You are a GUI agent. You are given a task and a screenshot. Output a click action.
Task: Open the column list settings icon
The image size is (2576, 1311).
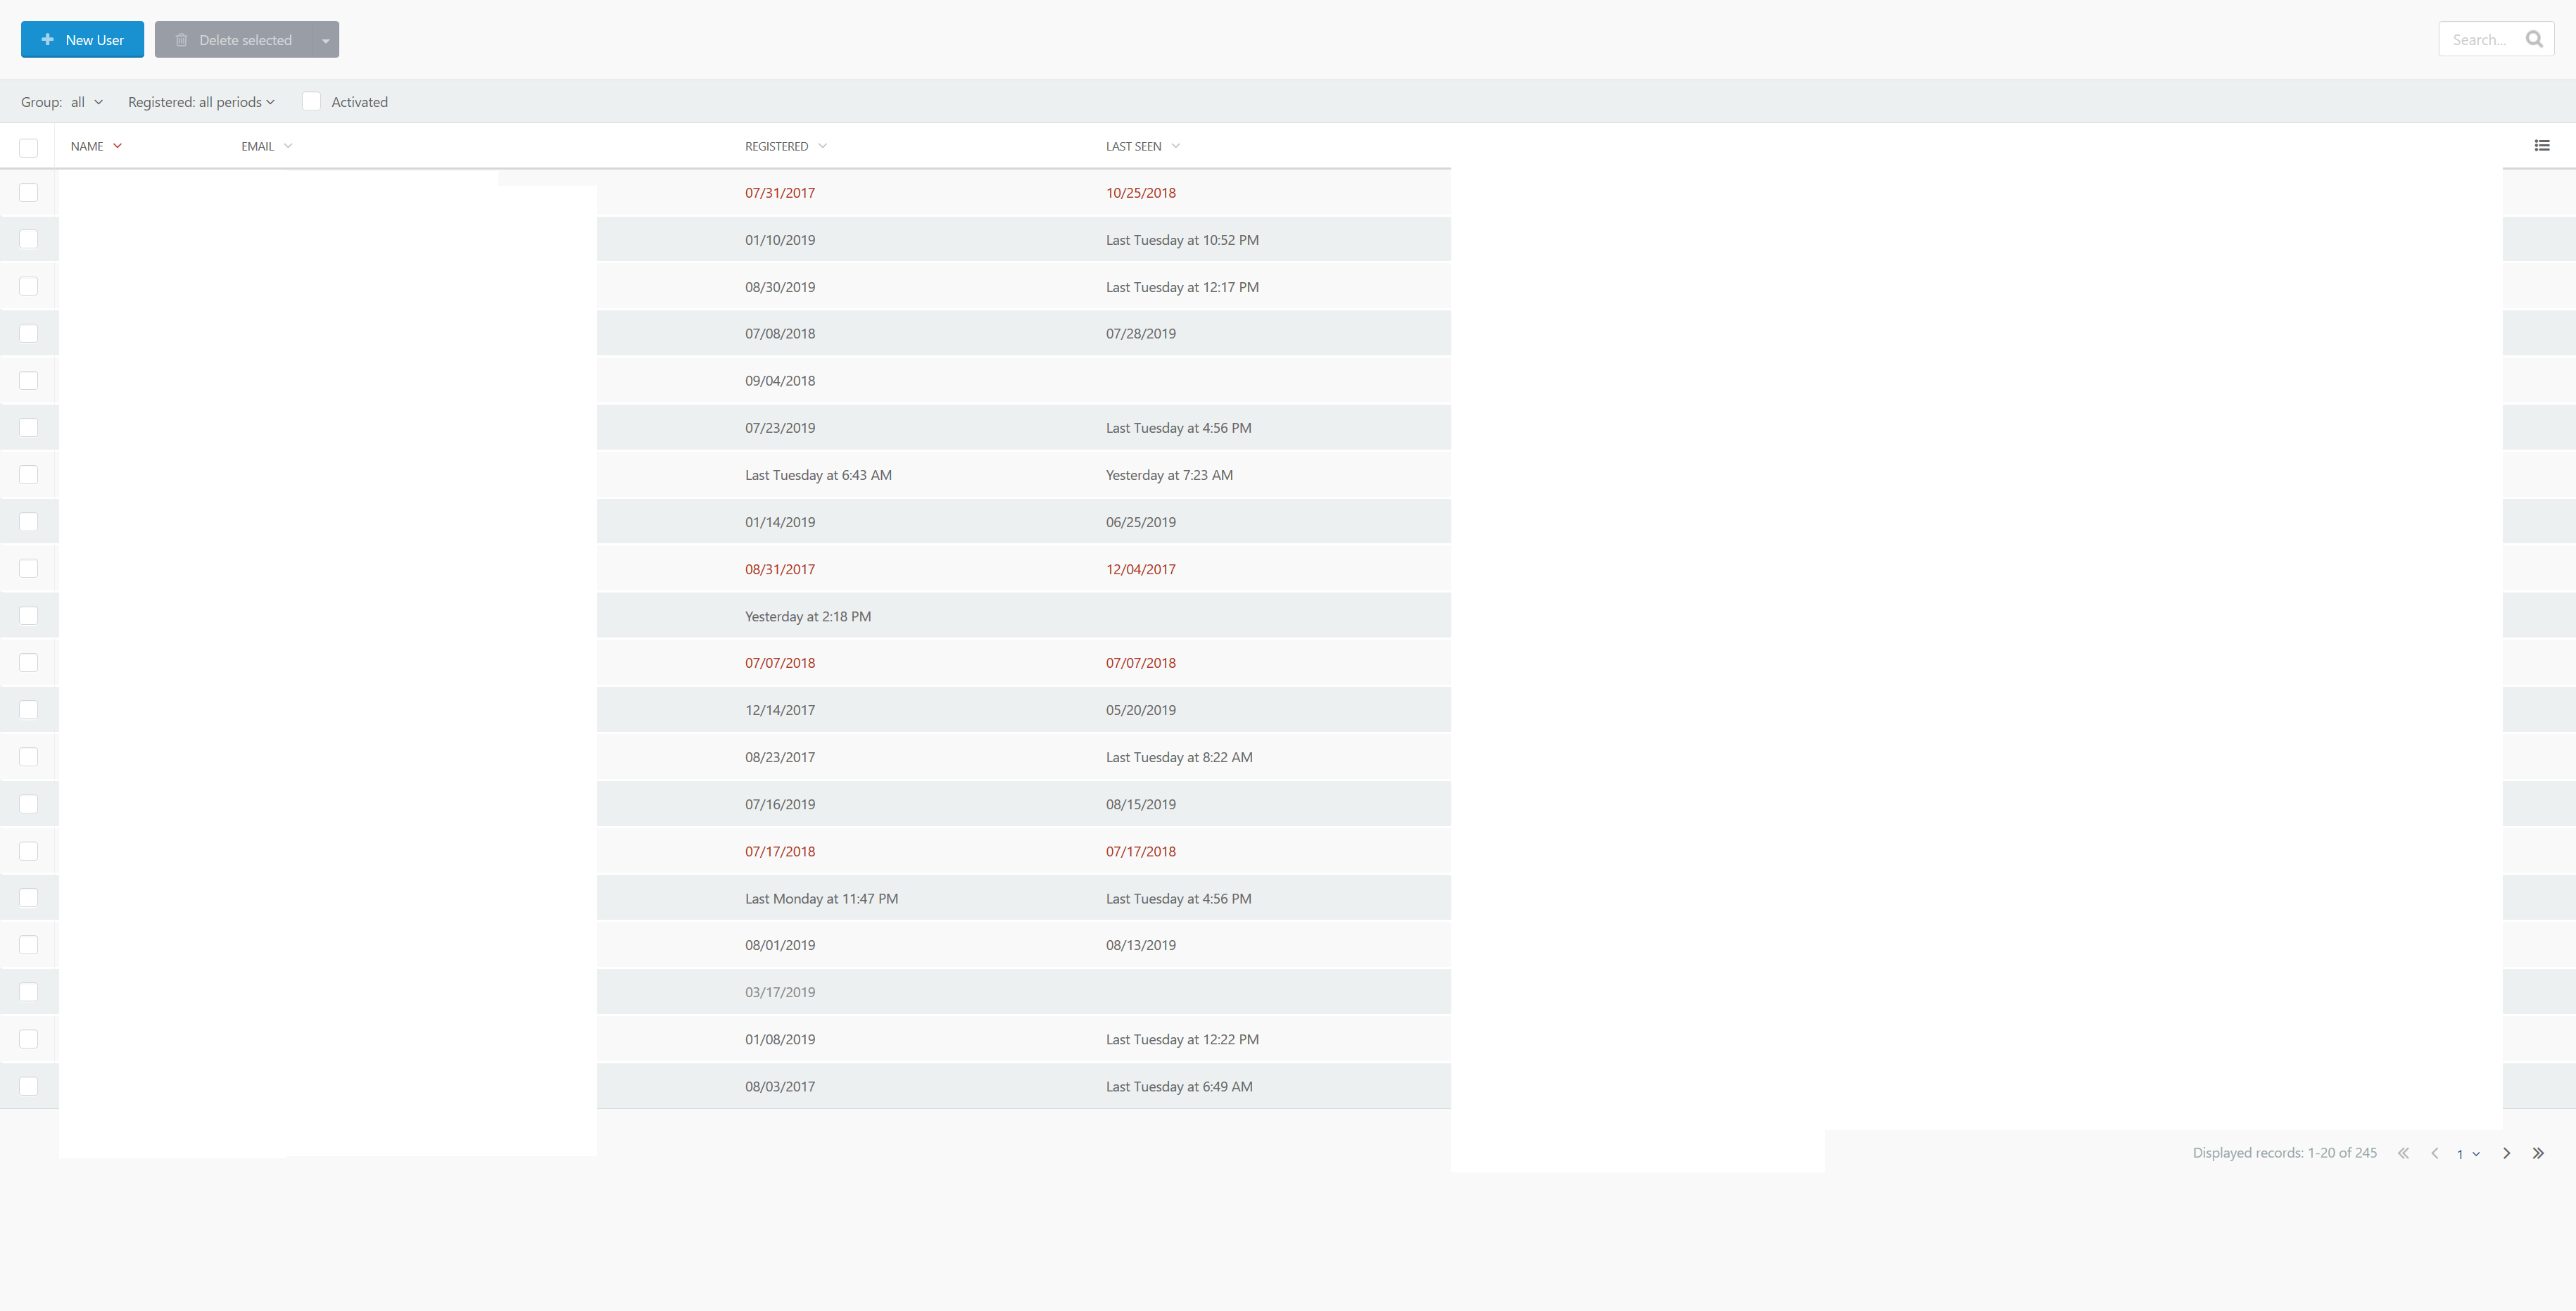(2541, 146)
